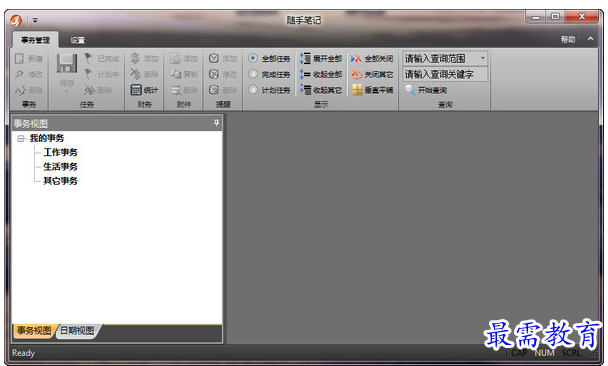Image resolution: width=608 pixels, height=366 pixels.
Task: Mark the task as 已完成
Action: [102, 59]
